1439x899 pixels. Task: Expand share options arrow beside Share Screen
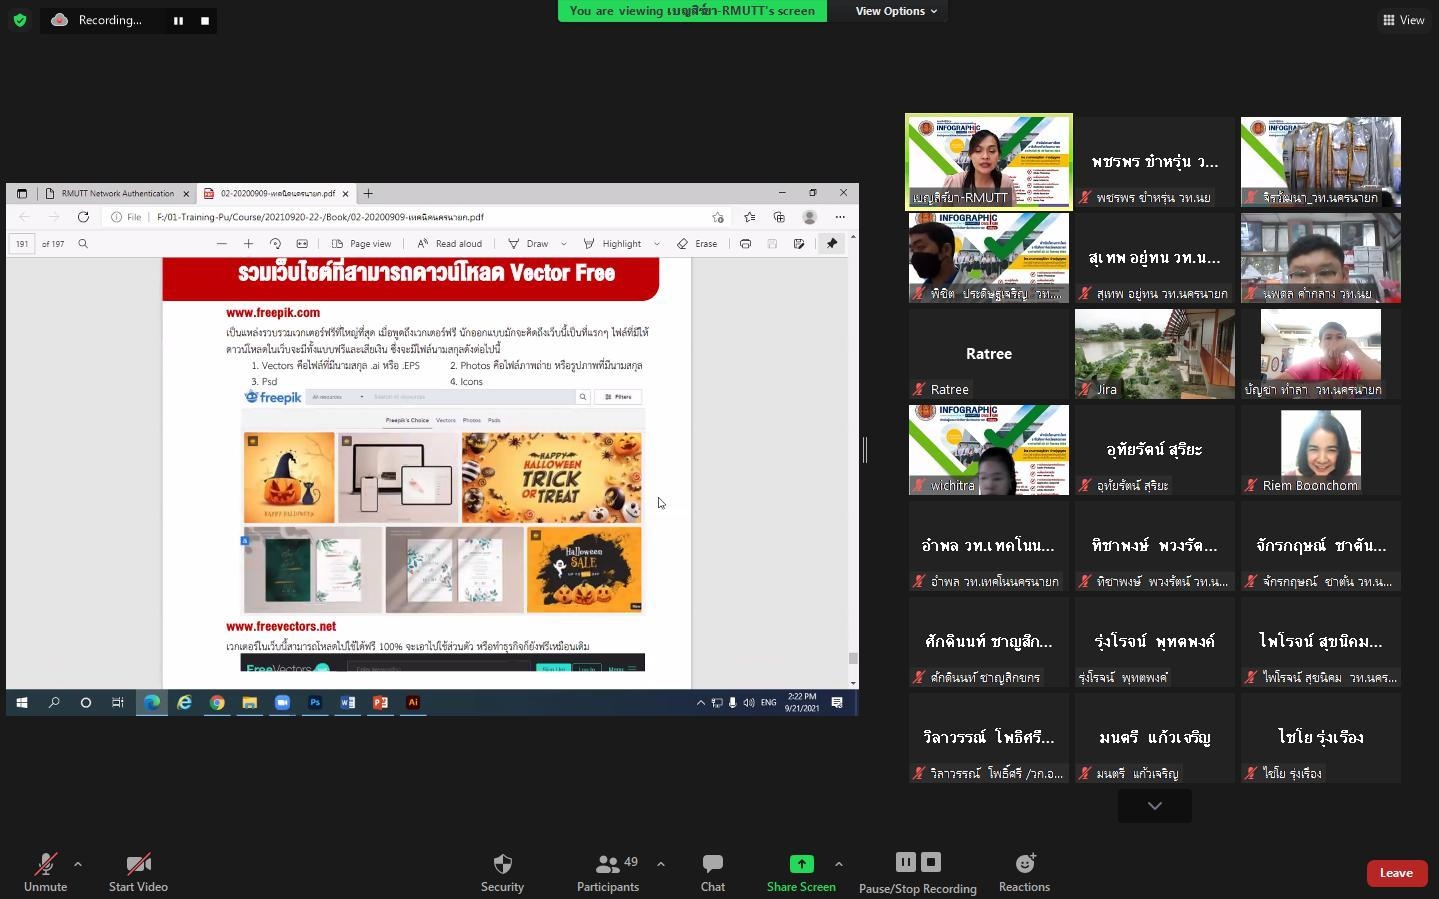click(x=838, y=864)
